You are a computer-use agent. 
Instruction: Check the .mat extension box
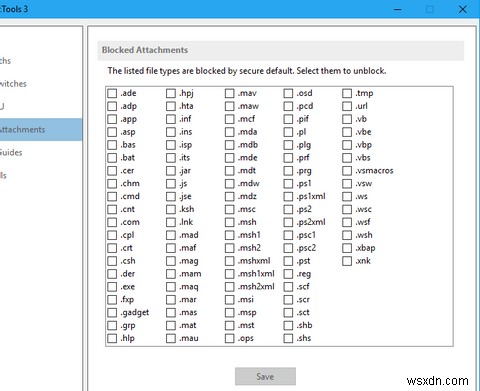pos(171,325)
